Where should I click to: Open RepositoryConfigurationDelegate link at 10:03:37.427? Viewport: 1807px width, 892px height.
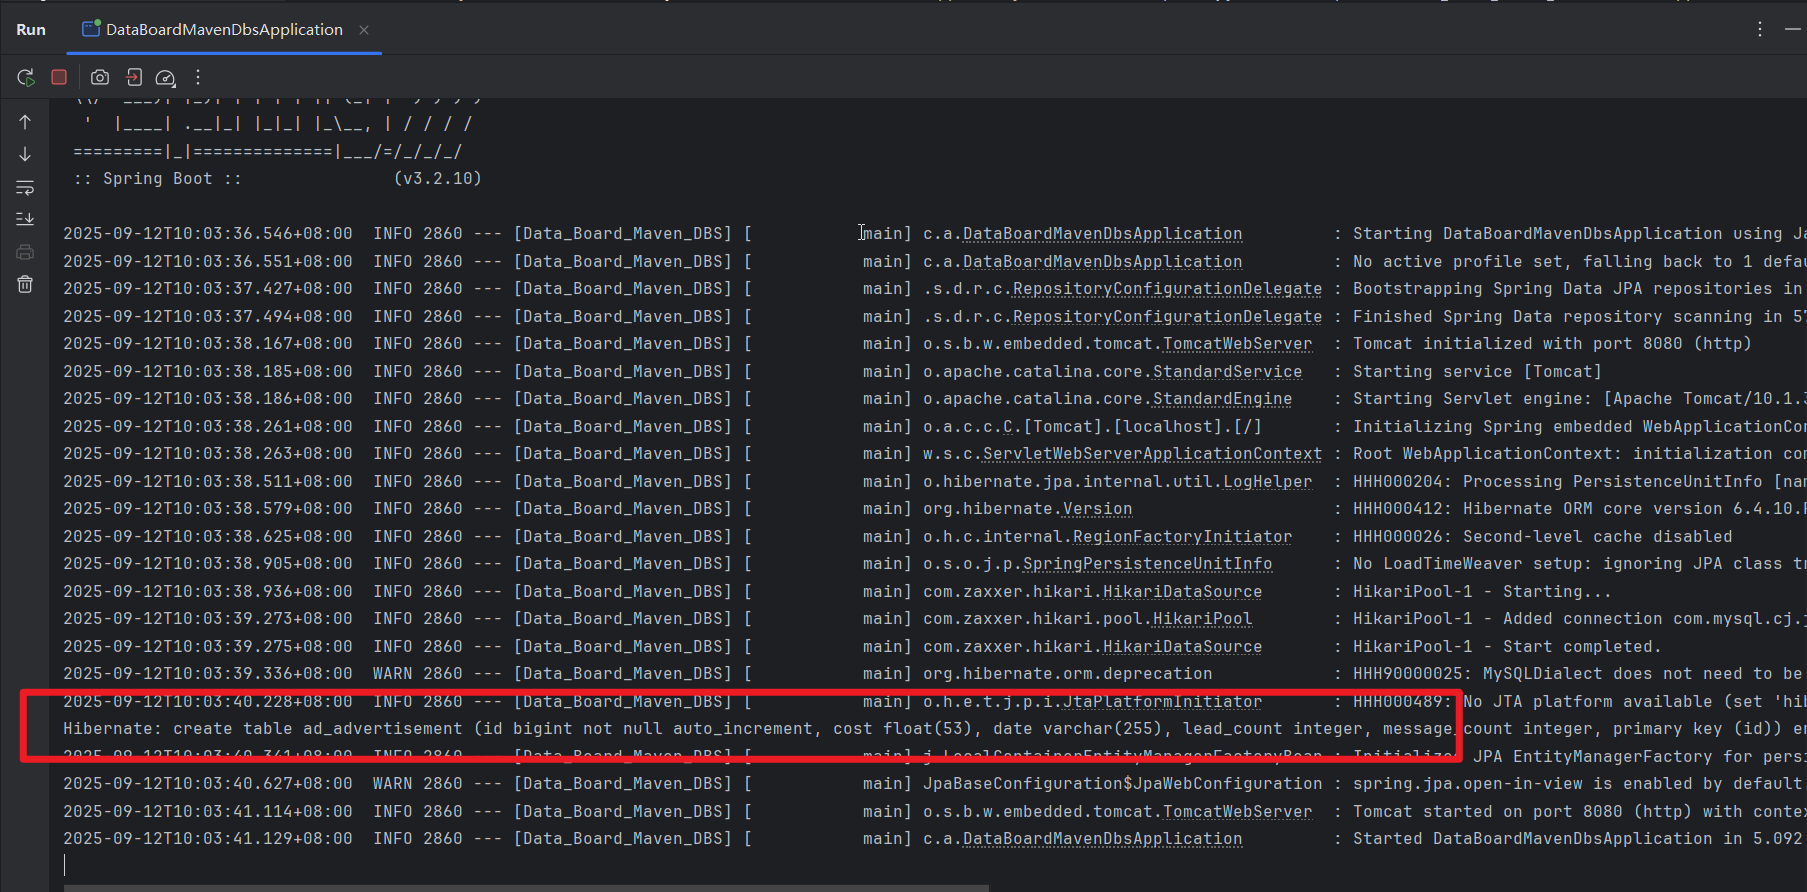tap(1167, 289)
